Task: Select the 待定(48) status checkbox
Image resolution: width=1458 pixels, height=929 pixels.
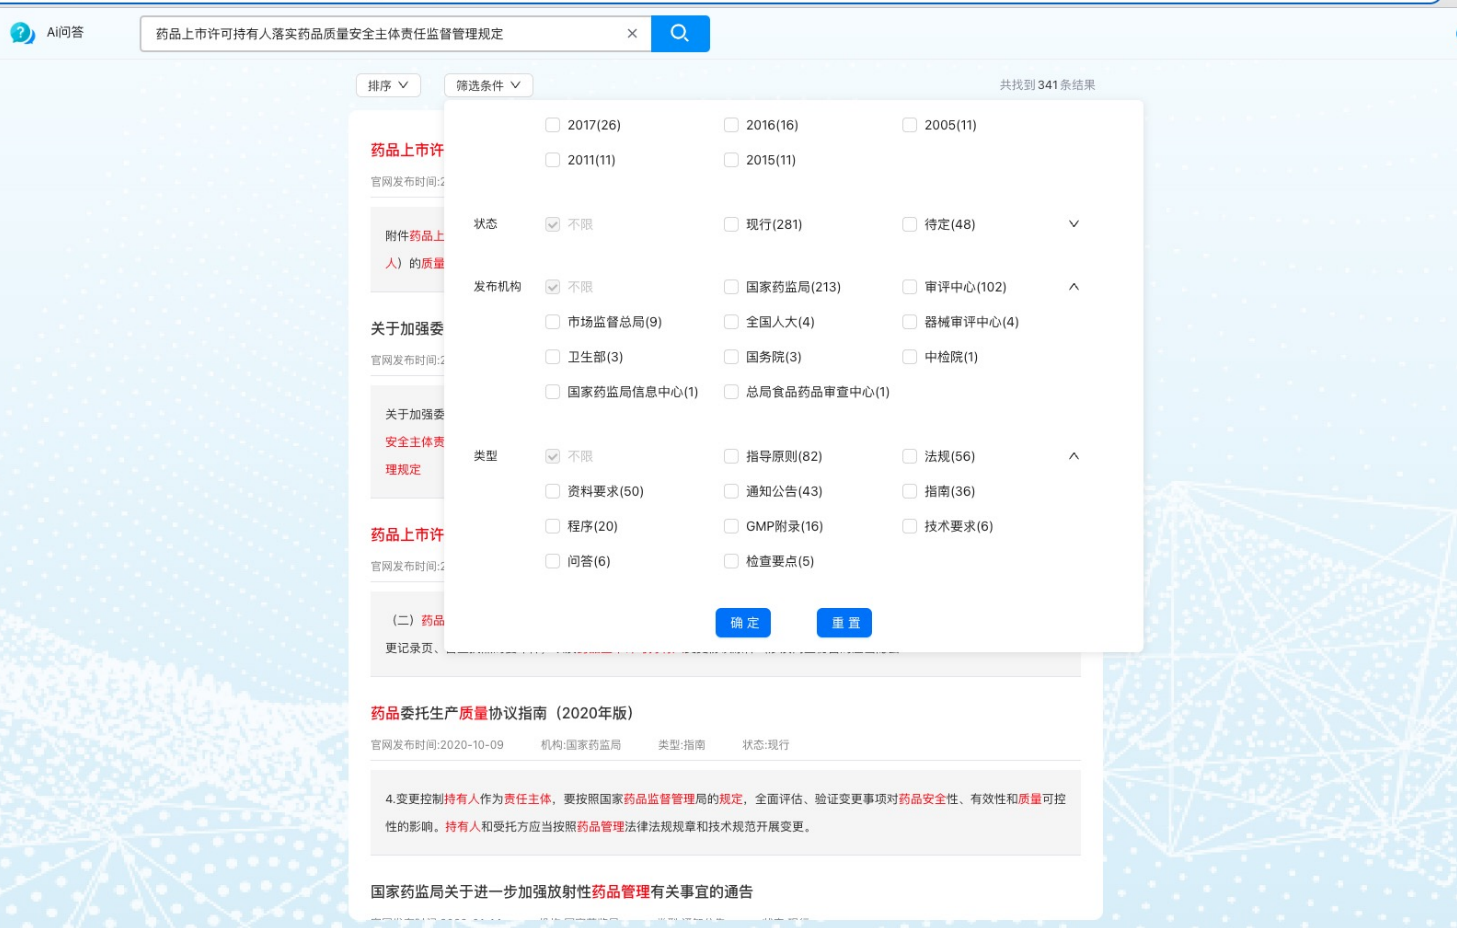Action: [x=910, y=225]
